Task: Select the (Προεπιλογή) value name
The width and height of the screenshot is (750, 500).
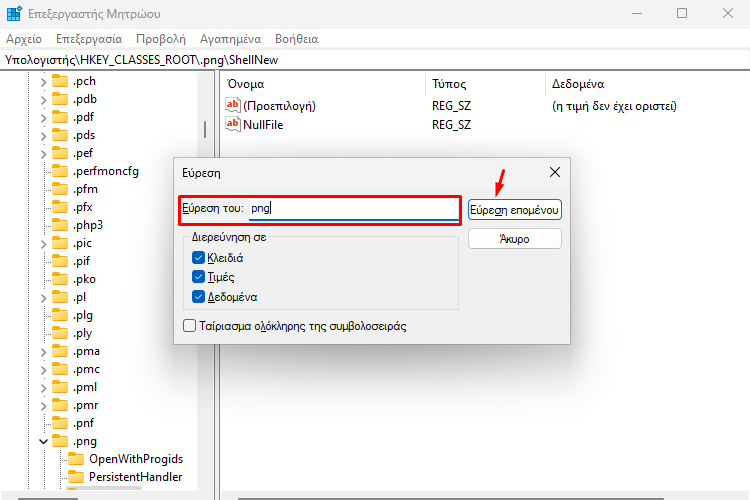Action: (279, 106)
